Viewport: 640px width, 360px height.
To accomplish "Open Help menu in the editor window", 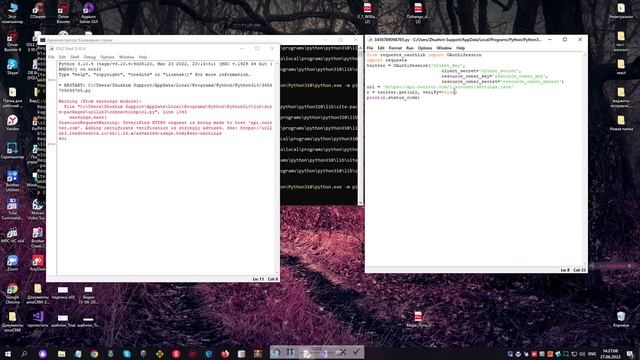I will [460, 48].
